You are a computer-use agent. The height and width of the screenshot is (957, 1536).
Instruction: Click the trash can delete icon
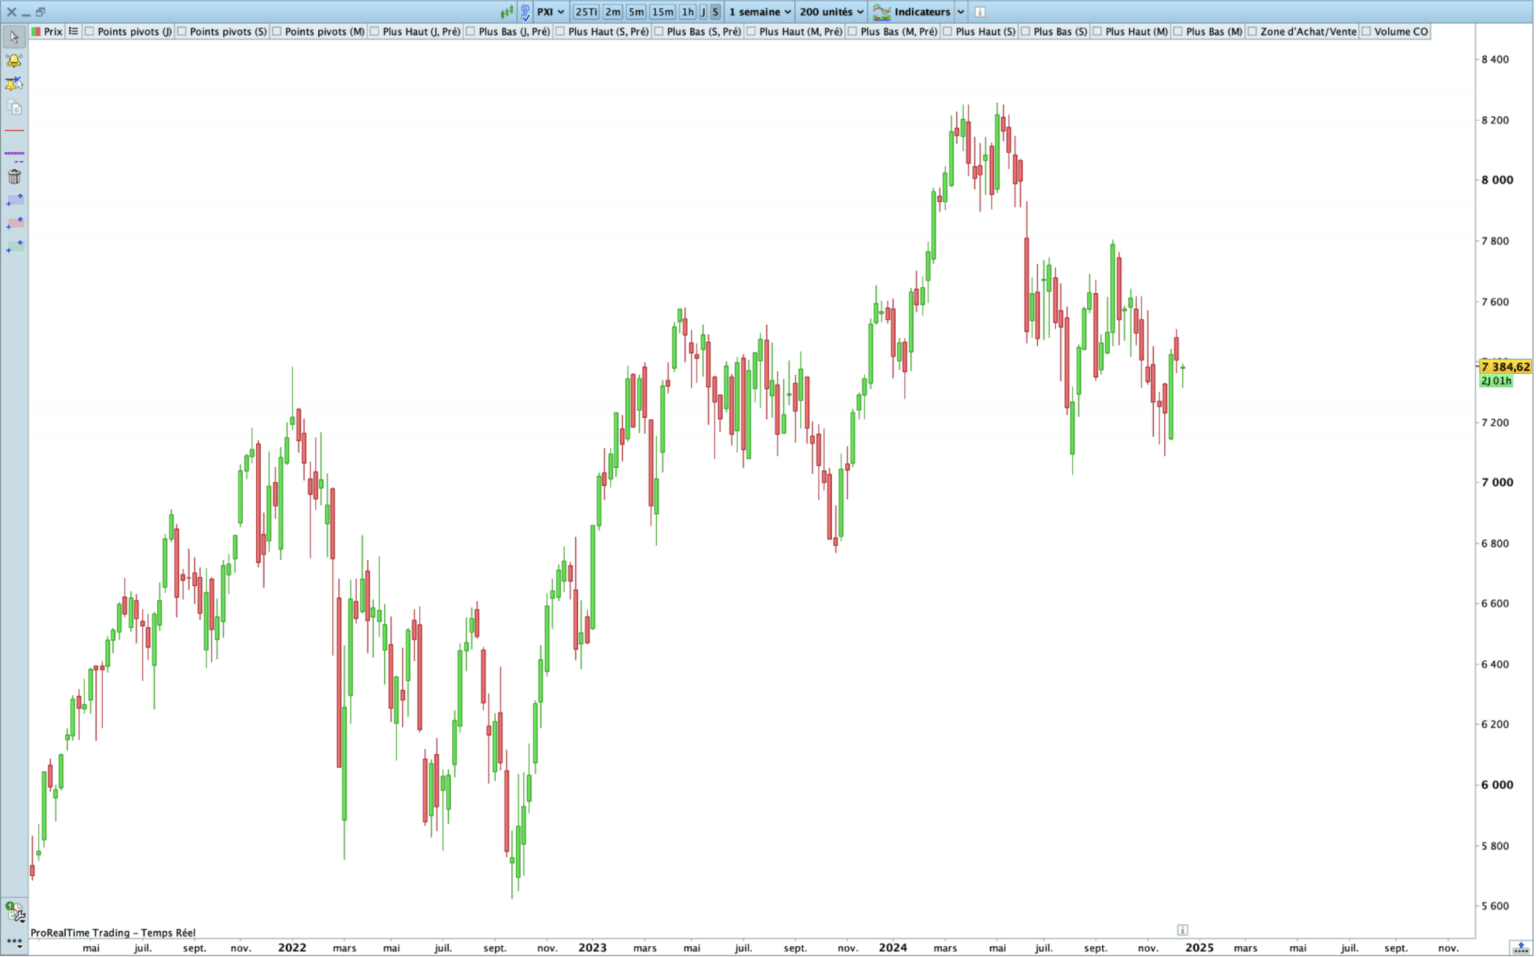14,177
